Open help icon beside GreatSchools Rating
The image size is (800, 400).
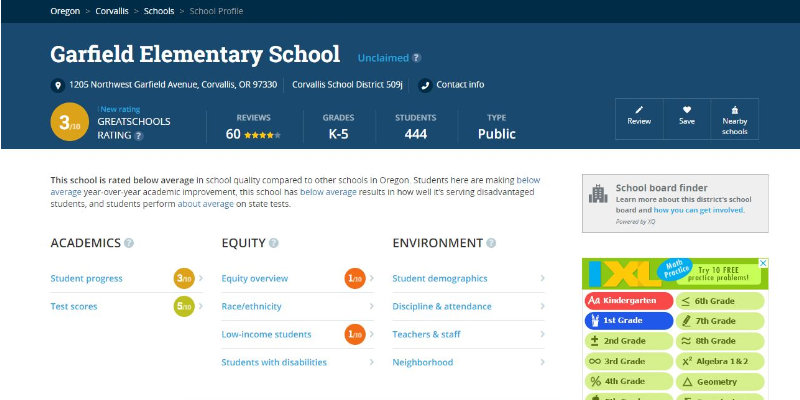(x=139, y=136)
